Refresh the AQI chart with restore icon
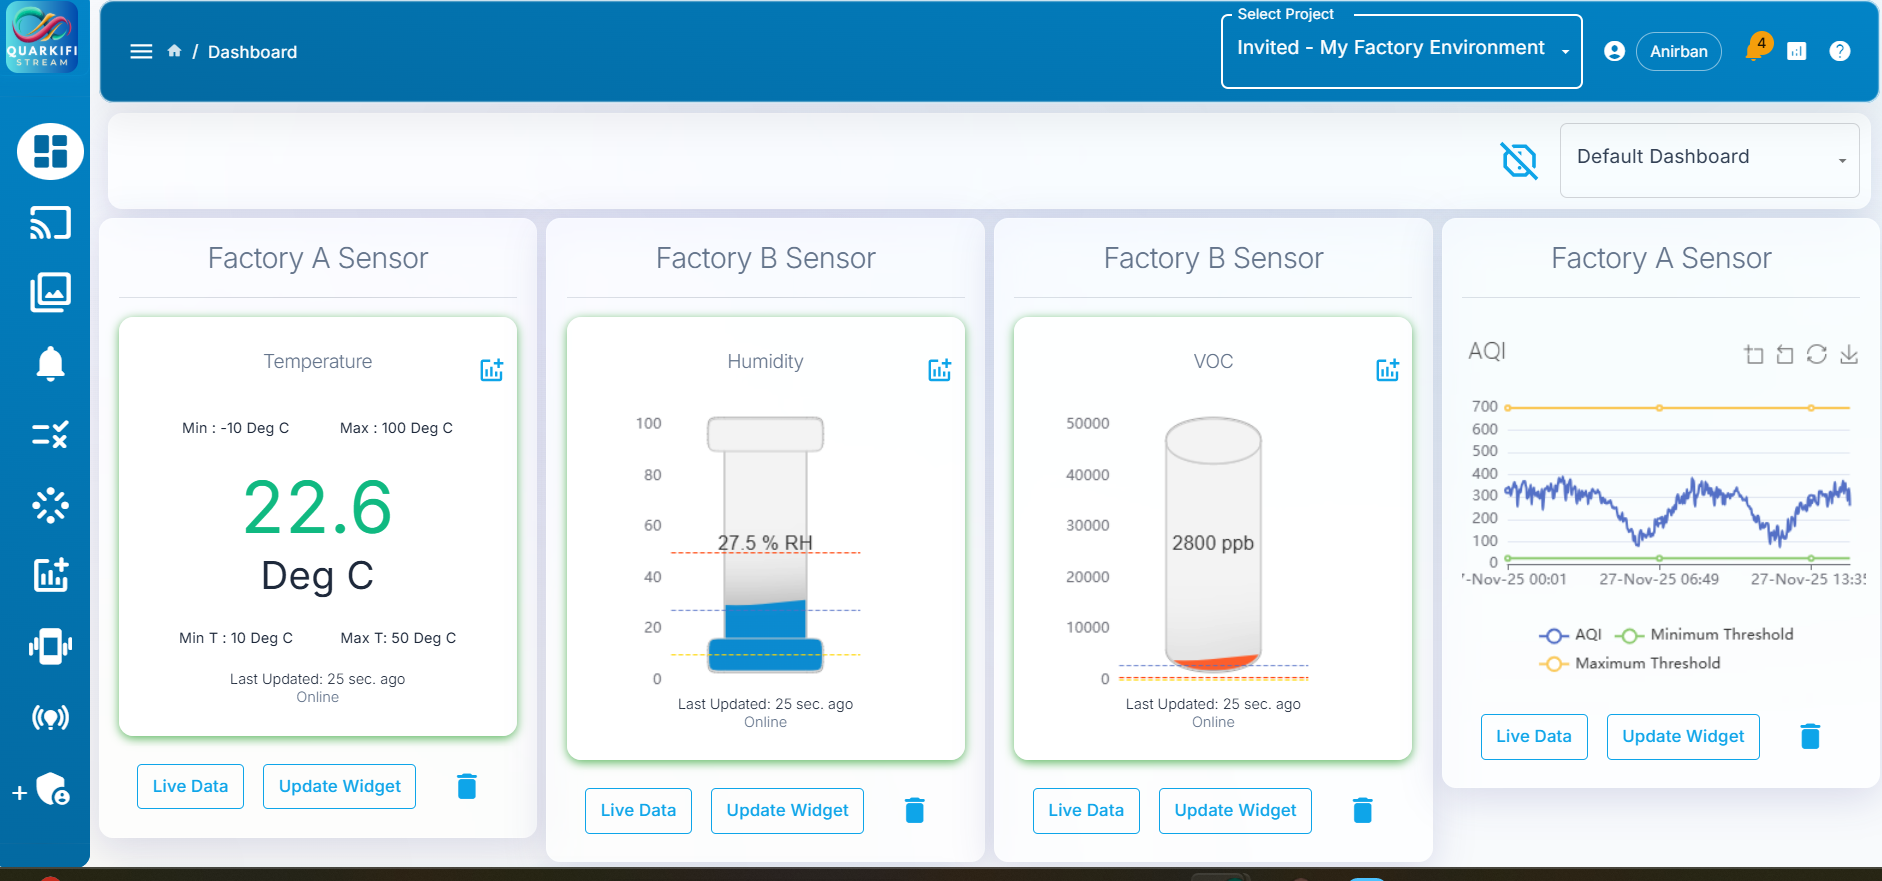 pos(1817,354)
